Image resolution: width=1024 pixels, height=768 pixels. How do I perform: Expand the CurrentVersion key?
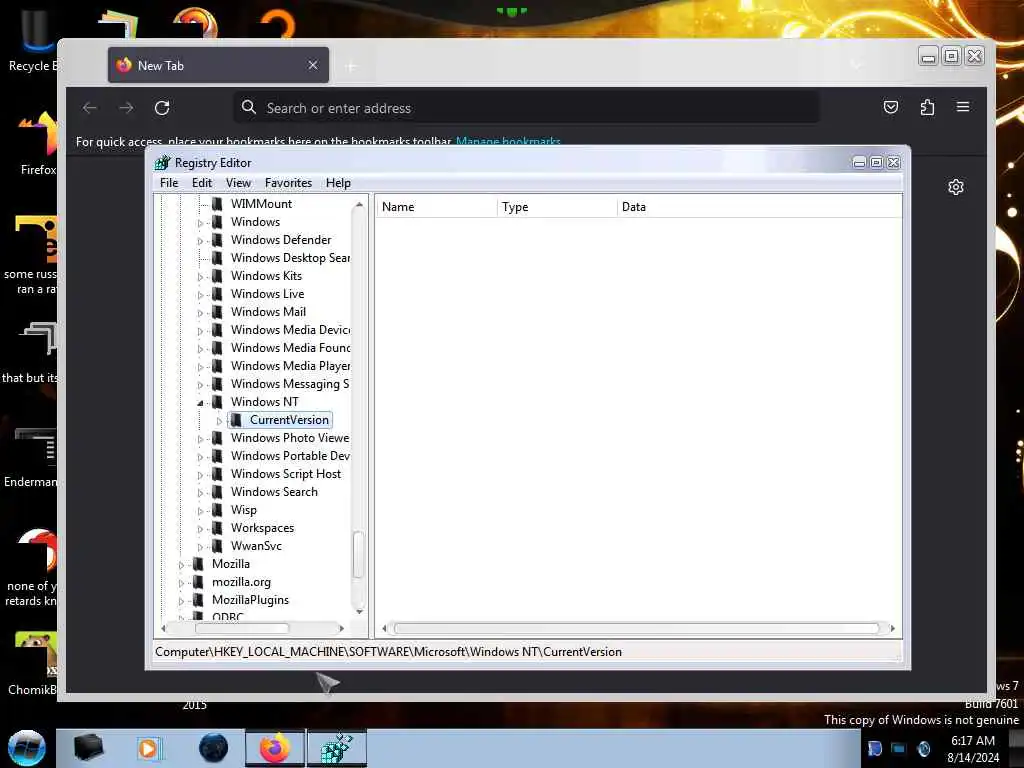219,421
